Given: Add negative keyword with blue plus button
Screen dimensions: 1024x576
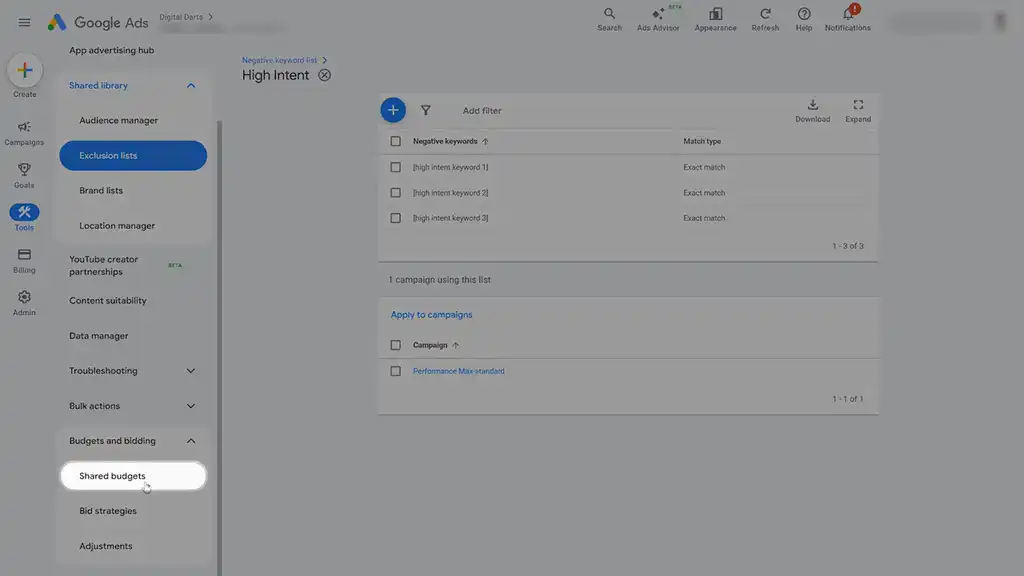Looking at the screenshot, I should coord(393,110).
